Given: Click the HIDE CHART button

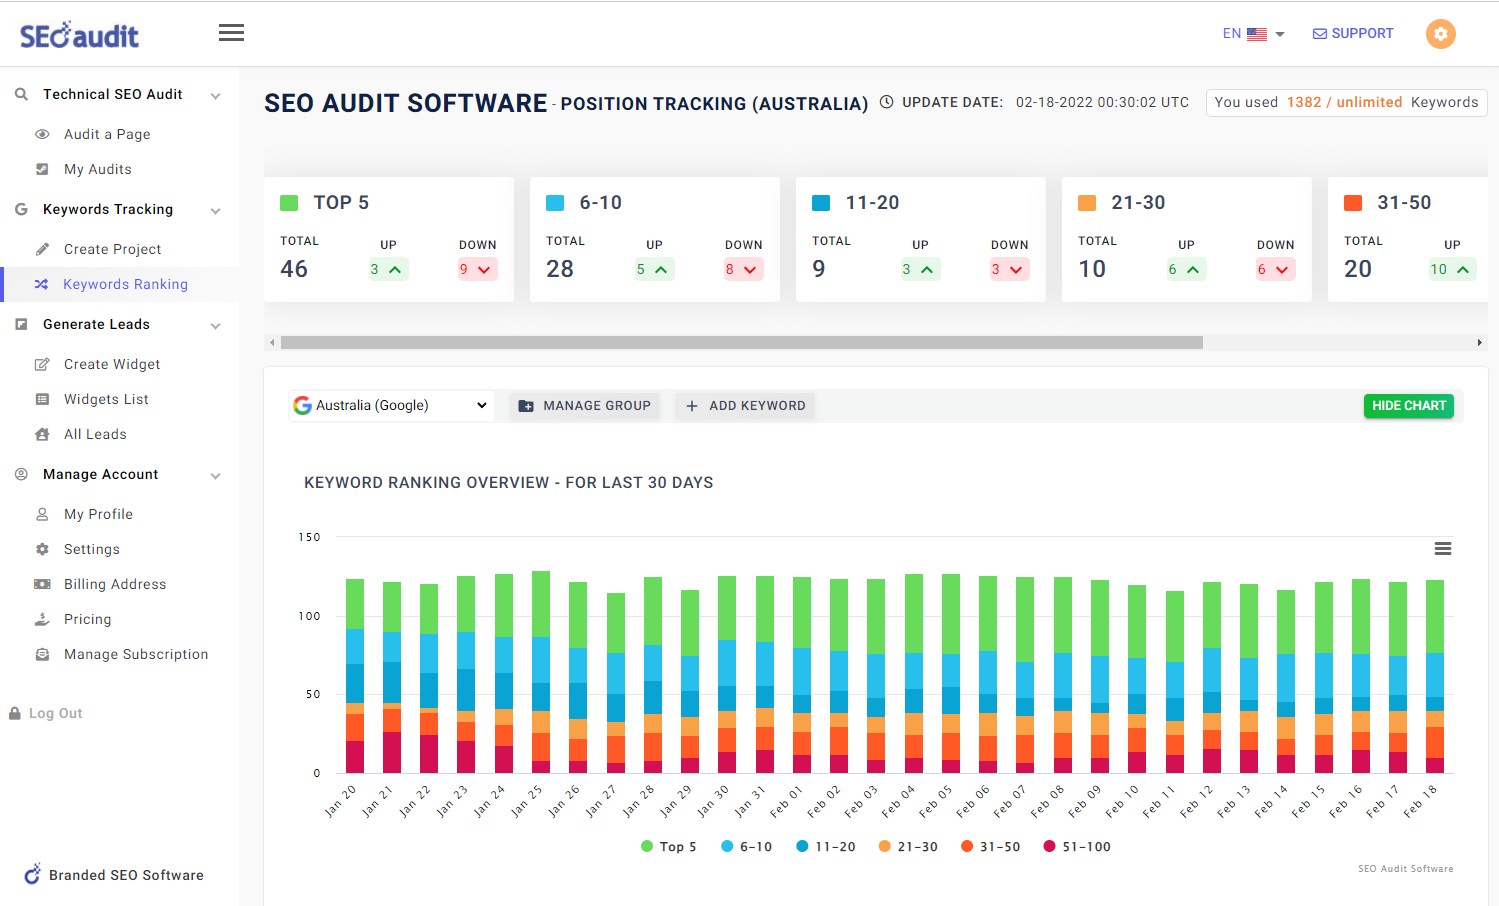Looking at the screenshot, I should pos(1408,405).
